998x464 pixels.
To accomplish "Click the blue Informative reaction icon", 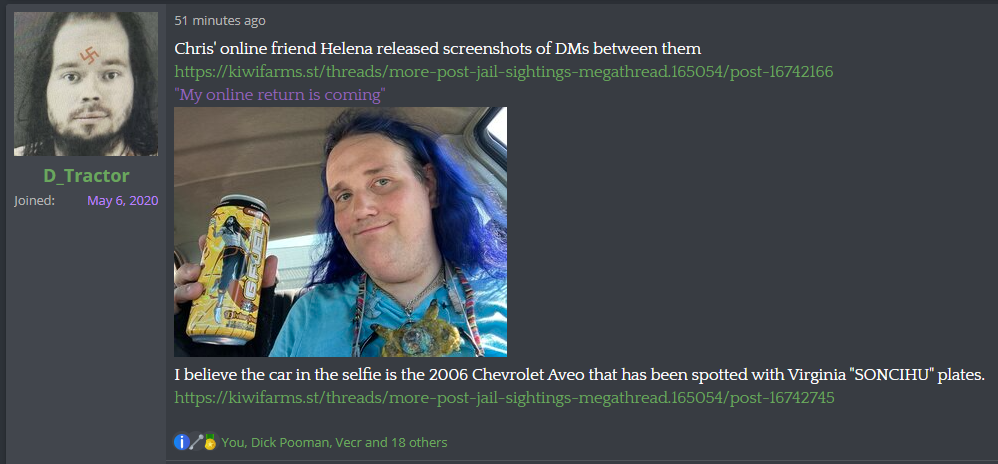I will pos(181,442).
